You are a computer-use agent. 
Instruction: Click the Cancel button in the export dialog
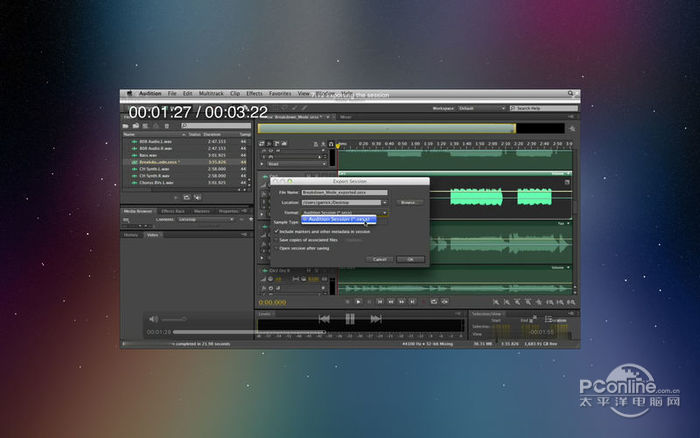pyautogui.click(x=379, y=259)
